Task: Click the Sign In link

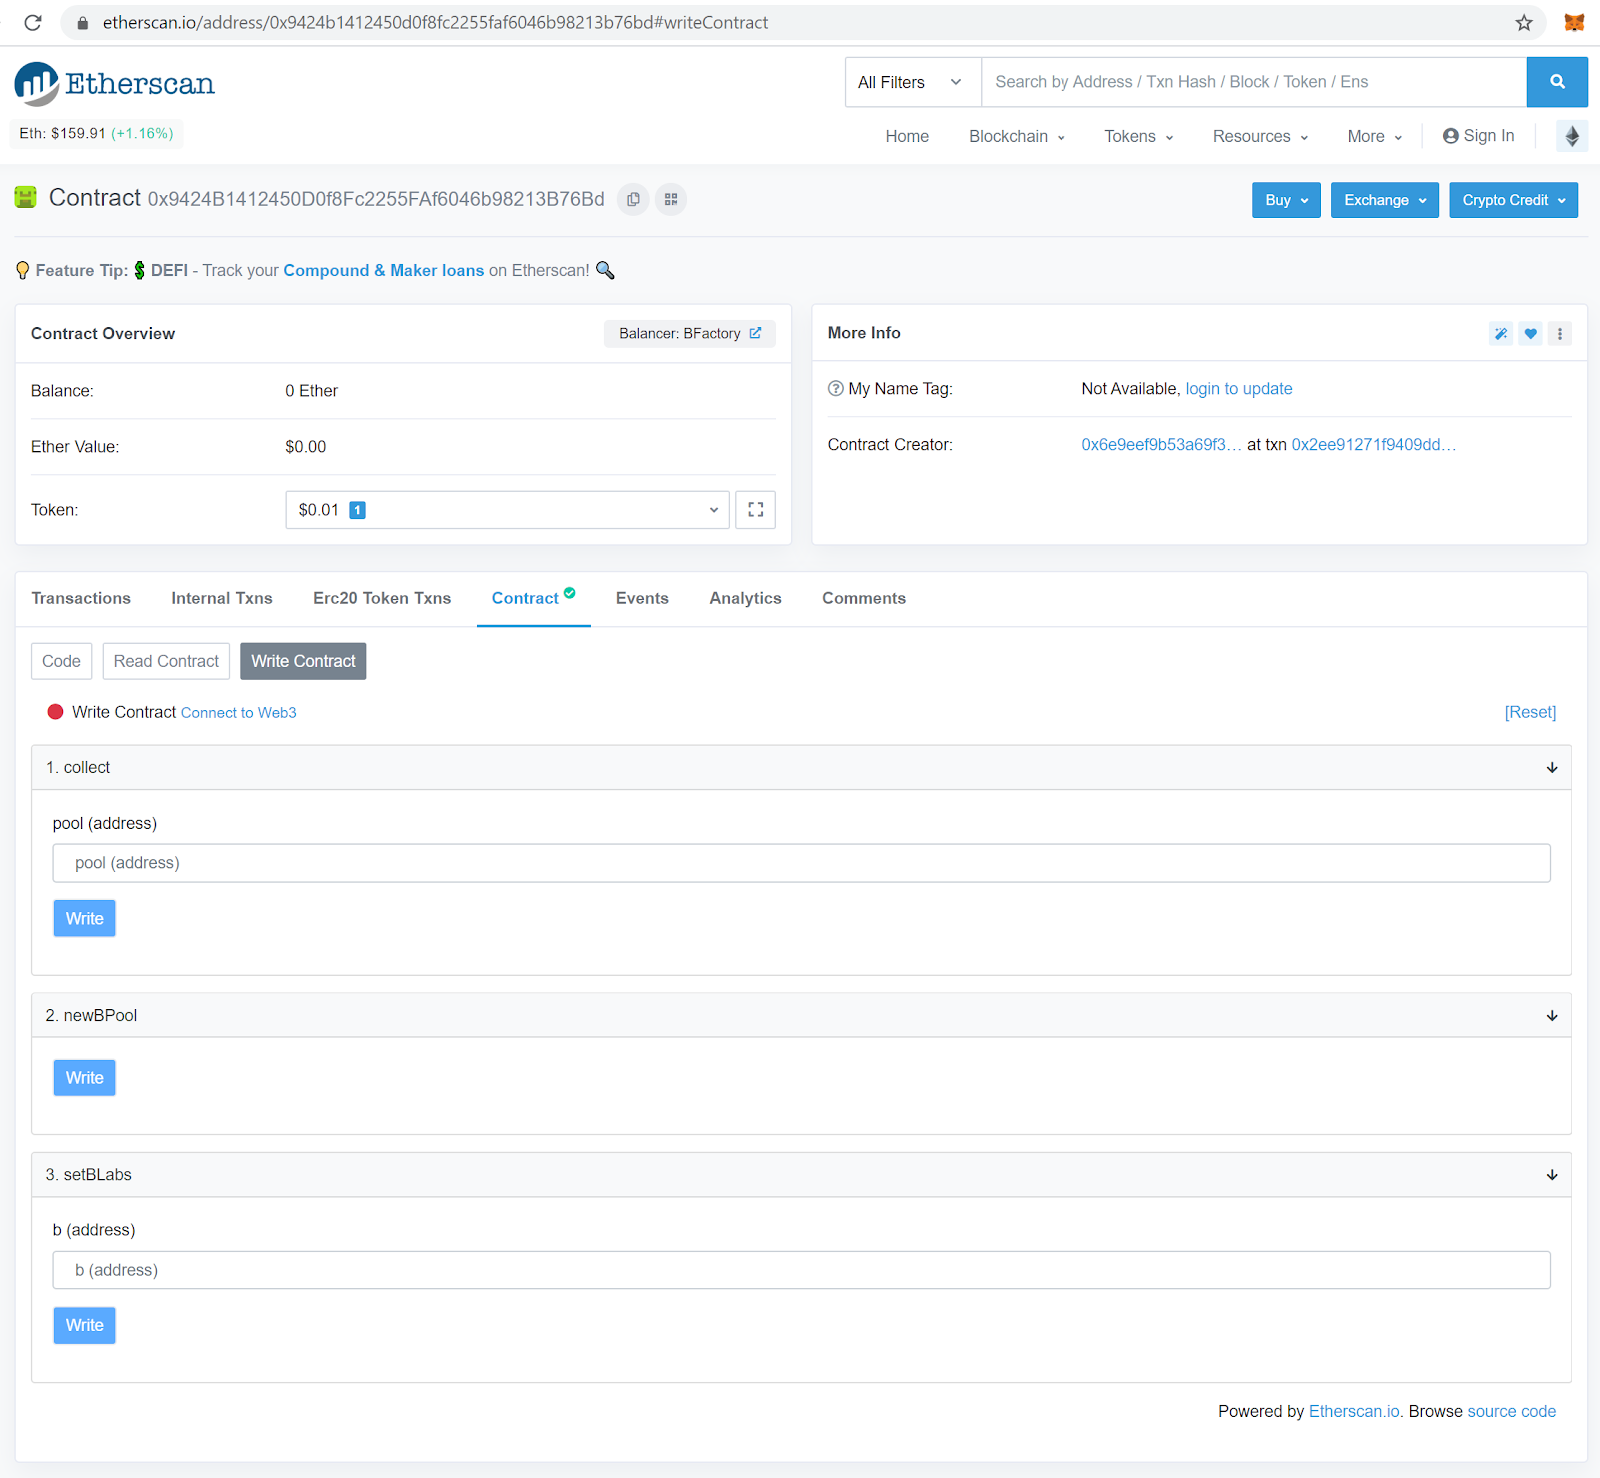Action: click(1478, 136)
